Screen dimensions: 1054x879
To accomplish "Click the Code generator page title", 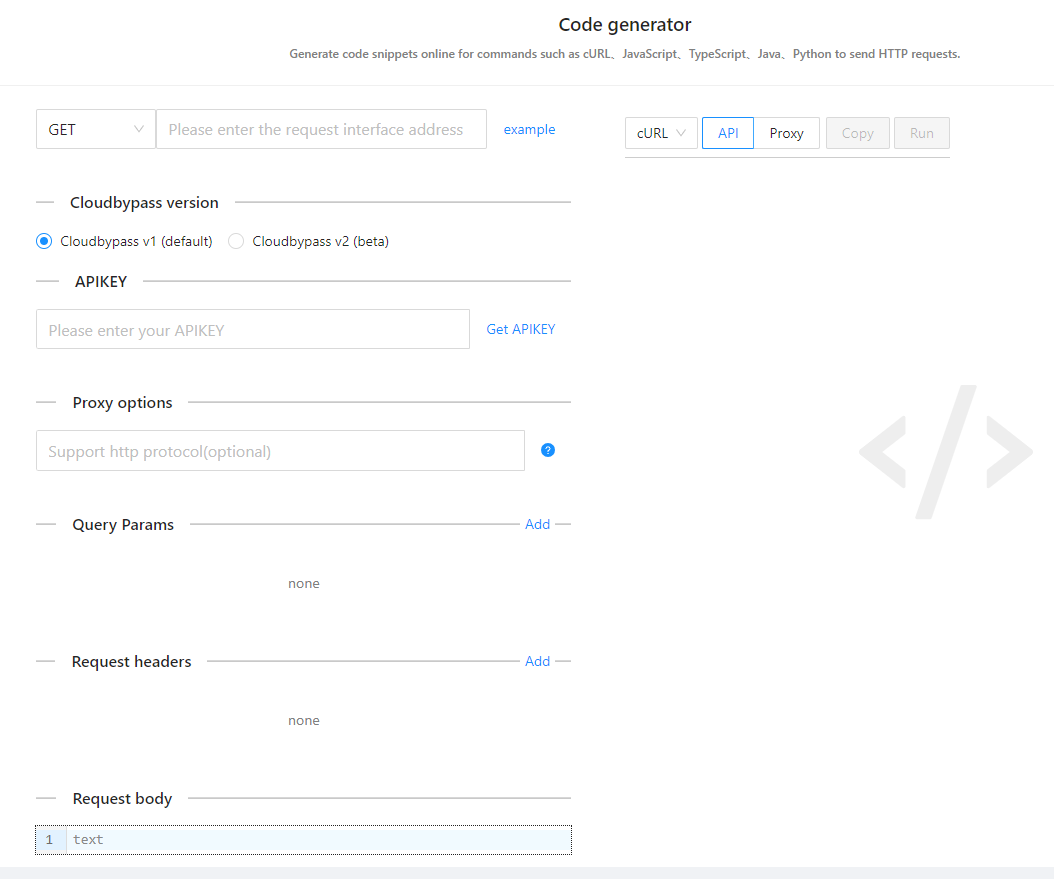I will [x=625, y=25].
